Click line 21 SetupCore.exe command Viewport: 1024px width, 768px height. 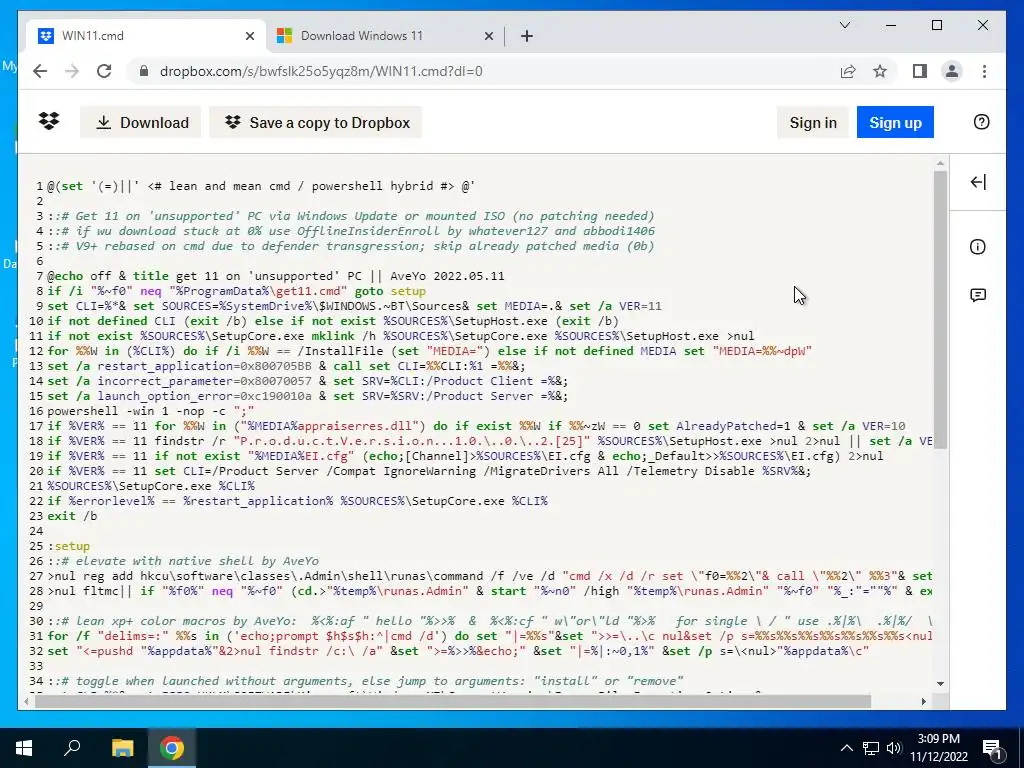(151, 486)
